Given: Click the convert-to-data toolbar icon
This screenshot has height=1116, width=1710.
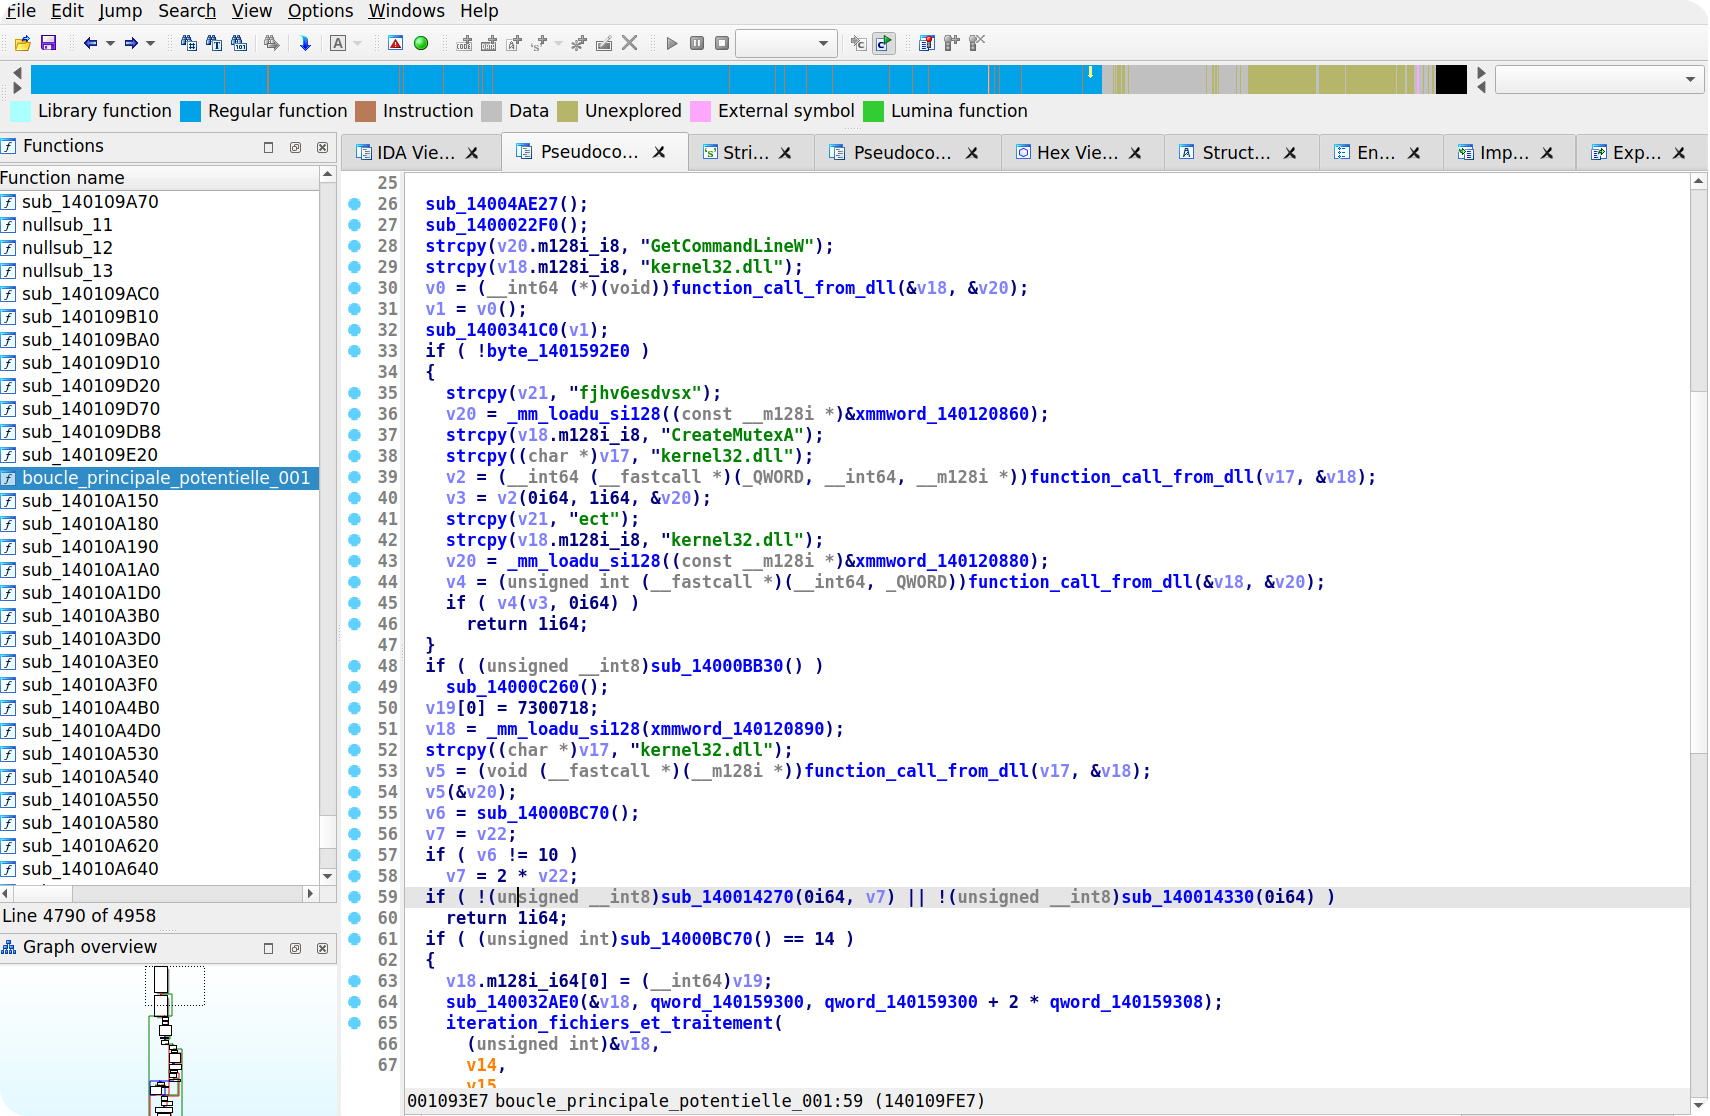Looking at the screenshot, I should click(x=489, y=43).
